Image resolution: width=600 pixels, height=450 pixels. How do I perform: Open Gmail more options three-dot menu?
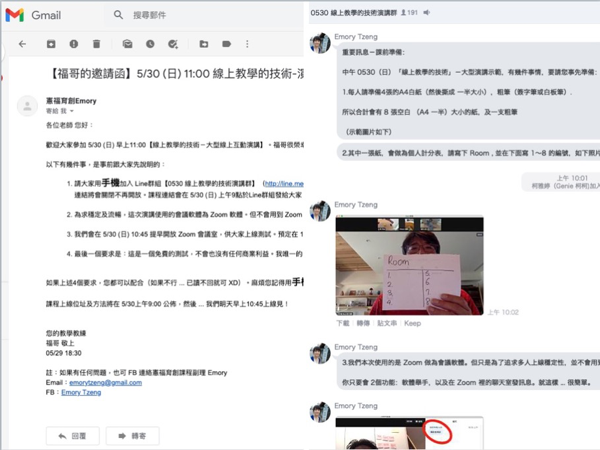tap(247, 44)
